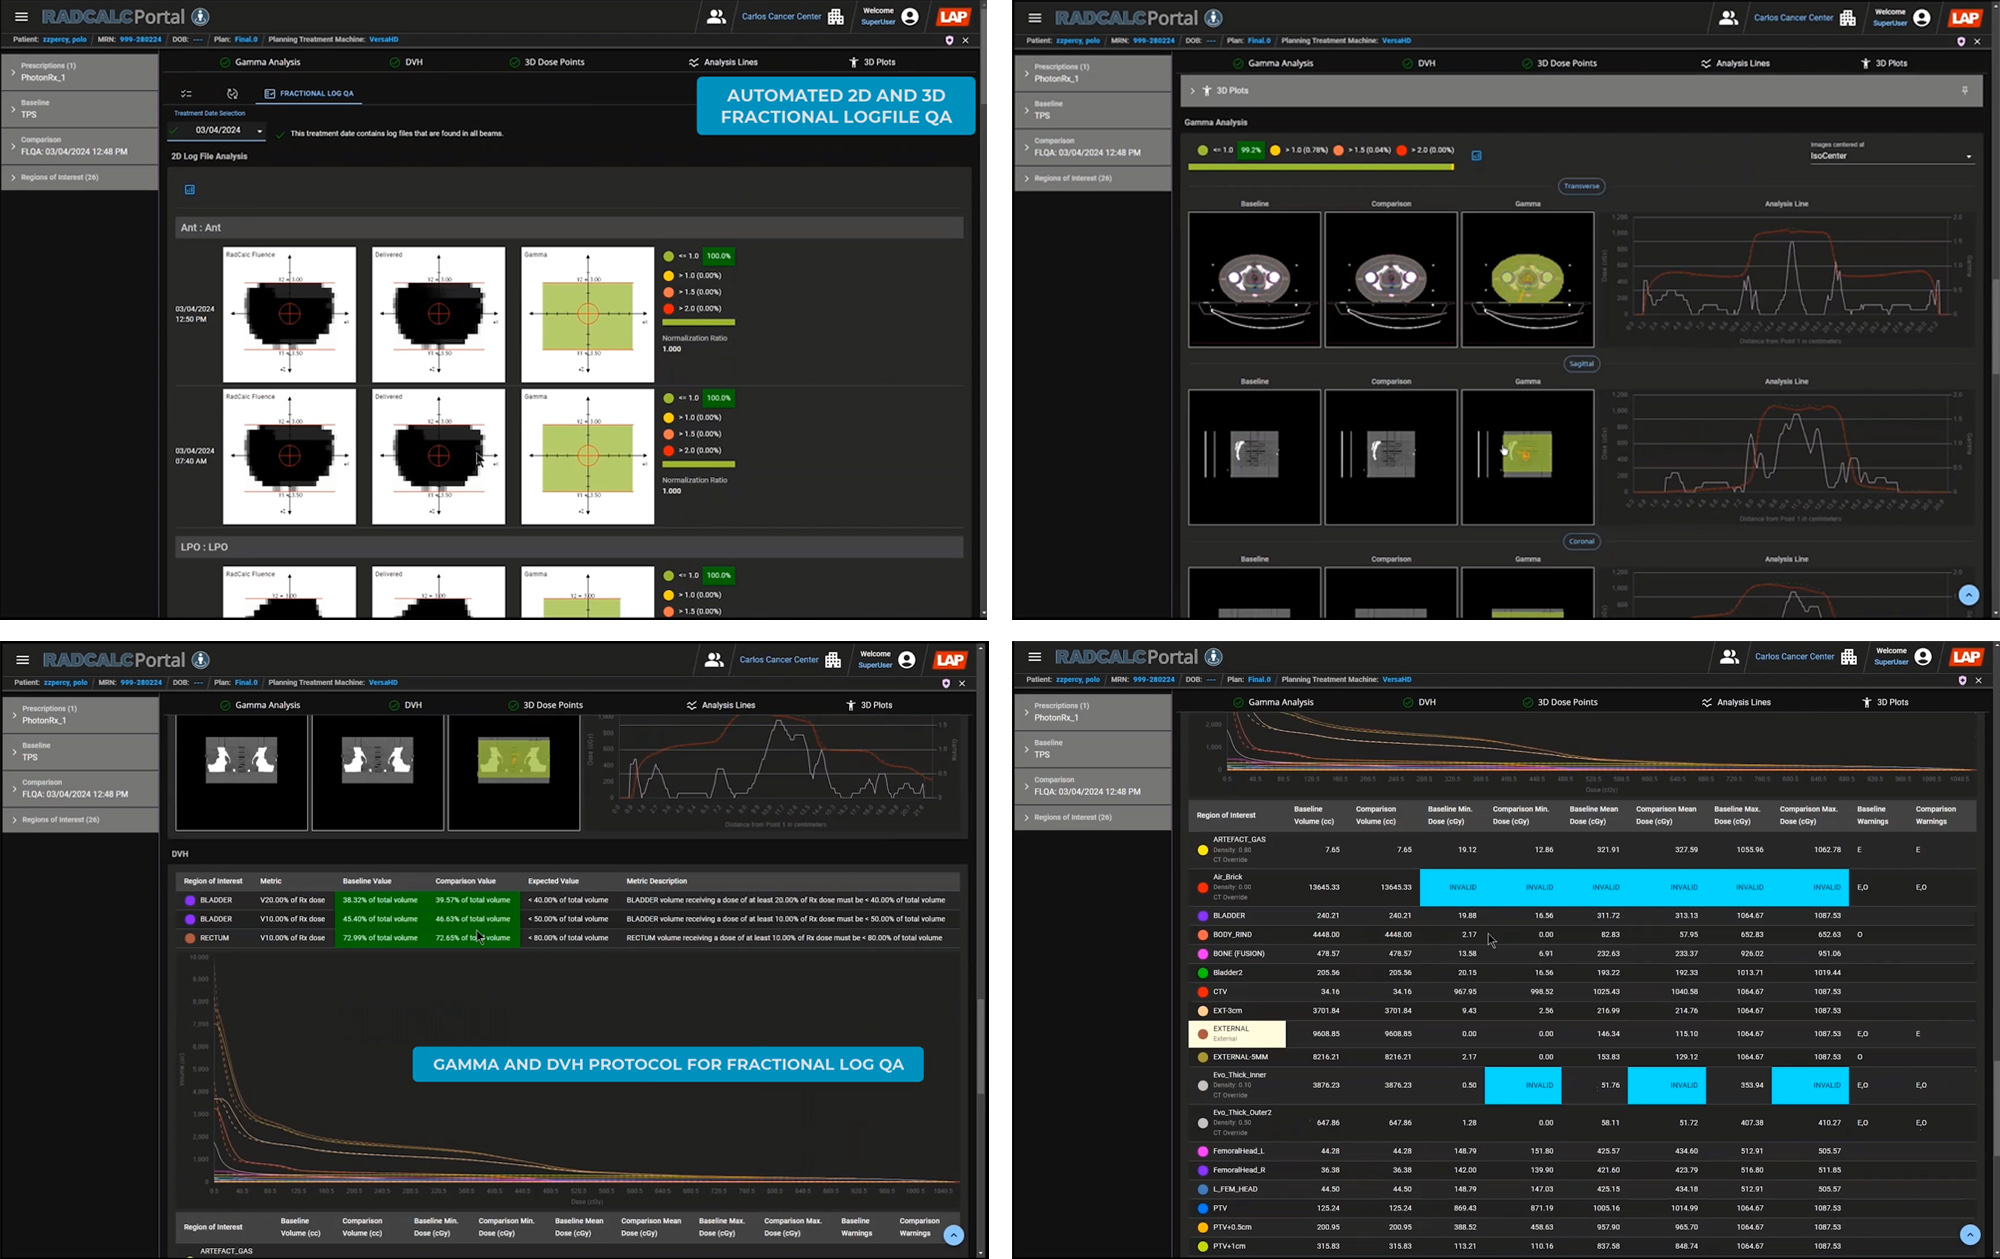Click the chart icon next to gamma pass percentages
2000x1259 pixels.
pyautogui.click(x=1476, y=155)
